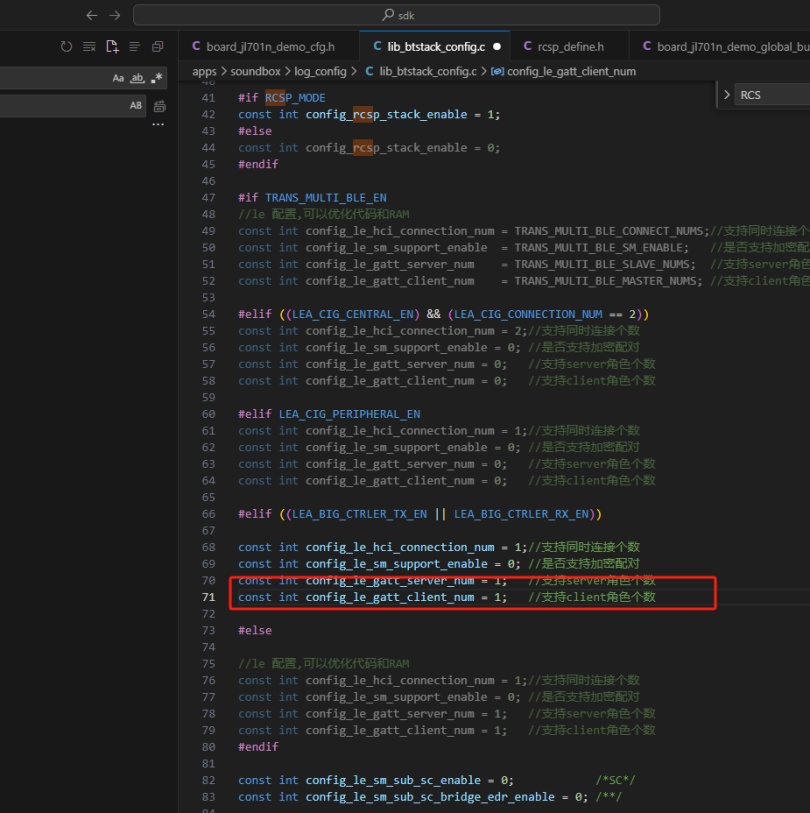
Task: Toggle Preserve Case (AB) in replace field
Action: 135,105
